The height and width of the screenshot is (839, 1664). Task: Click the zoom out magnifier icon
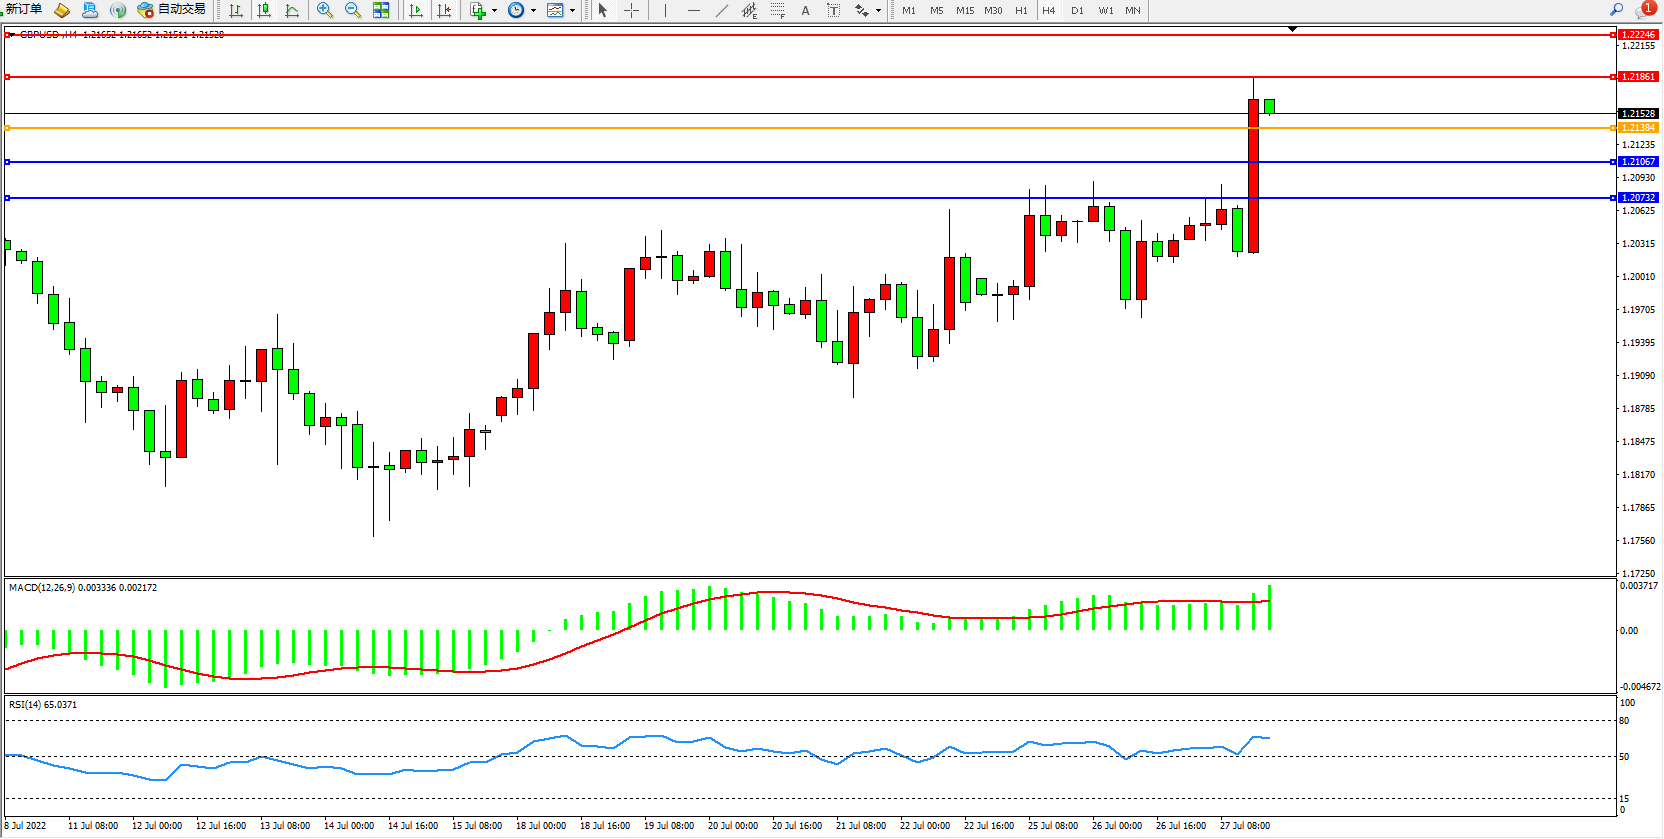[352, 10]
